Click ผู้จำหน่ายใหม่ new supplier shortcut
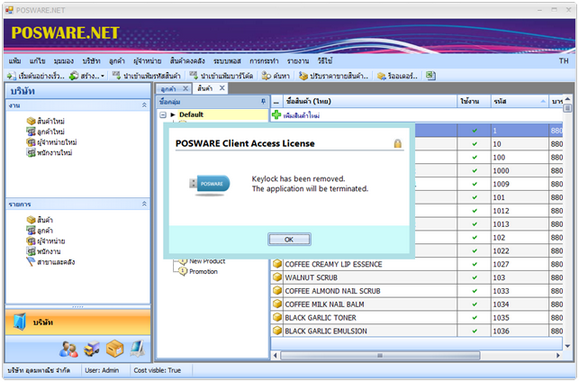579x382 pixels. click(x=52, y=142)
